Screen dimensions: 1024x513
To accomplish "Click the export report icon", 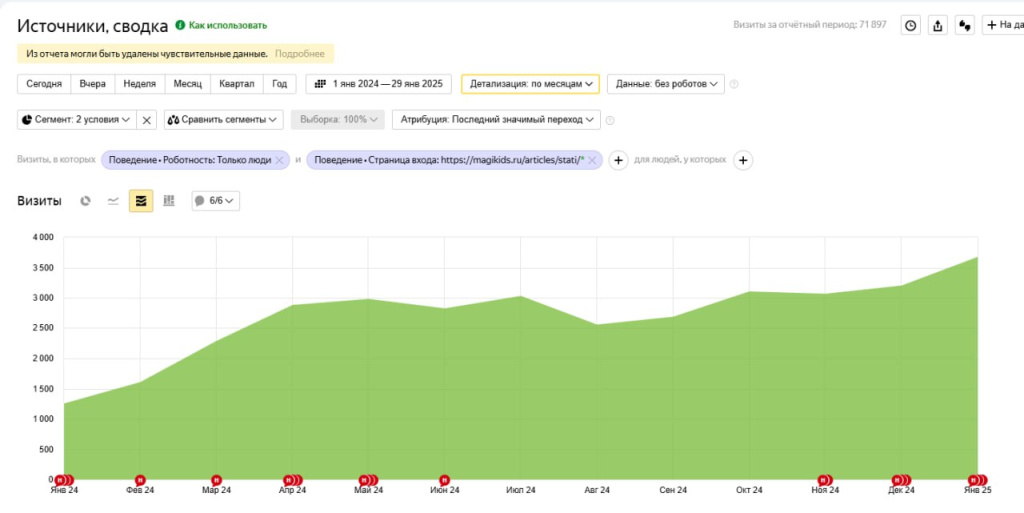I will 937,26.
